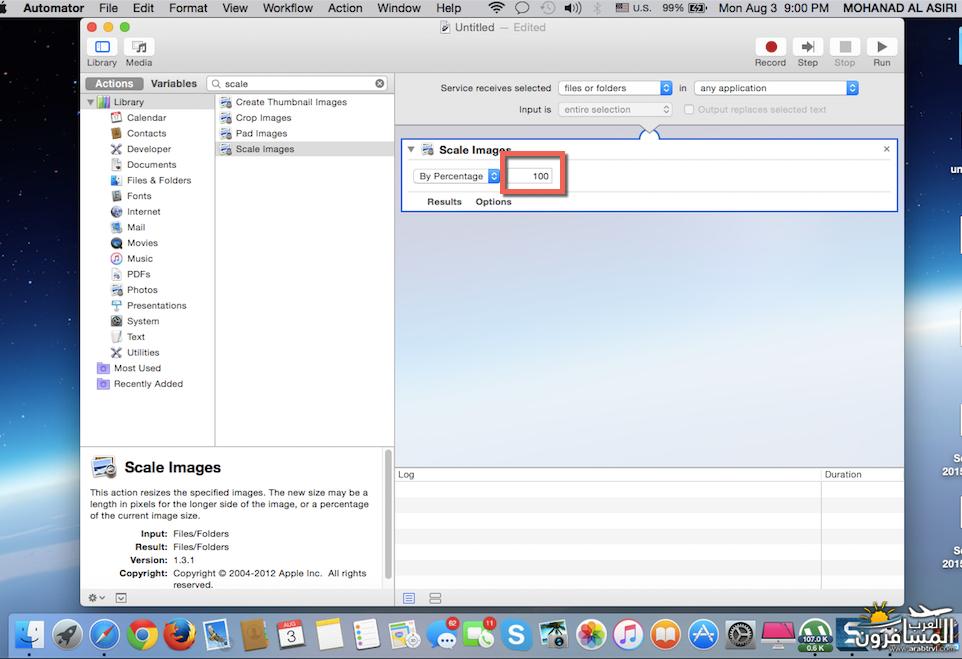Viewport: 962px width, 659px height.
Task: Open the File menu
Action: [108, 8]
